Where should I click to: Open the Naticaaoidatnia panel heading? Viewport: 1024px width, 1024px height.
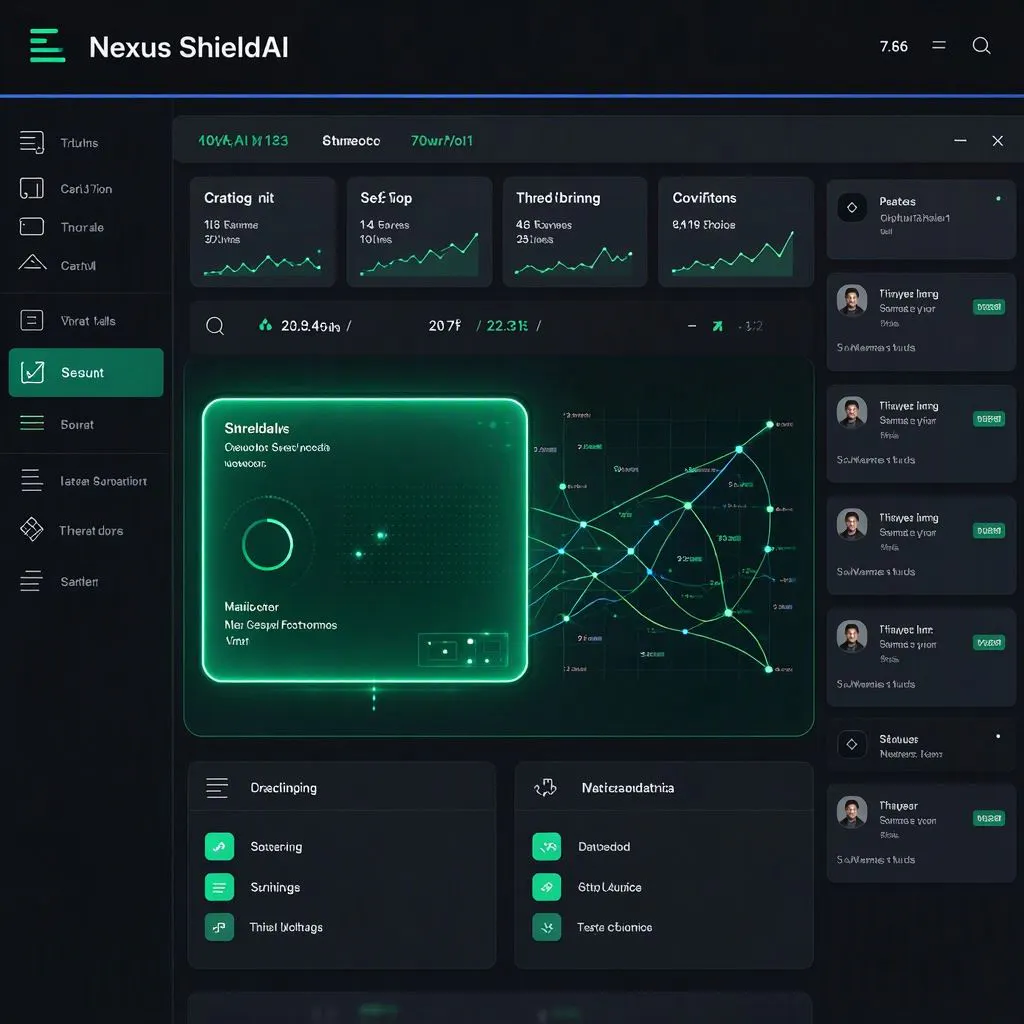[x=628, y=788]
